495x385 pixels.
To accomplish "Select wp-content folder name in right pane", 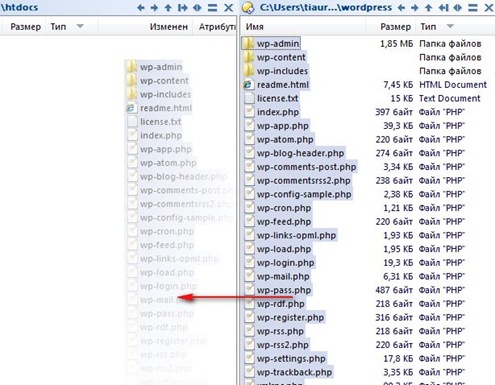I will coord(281,57).
